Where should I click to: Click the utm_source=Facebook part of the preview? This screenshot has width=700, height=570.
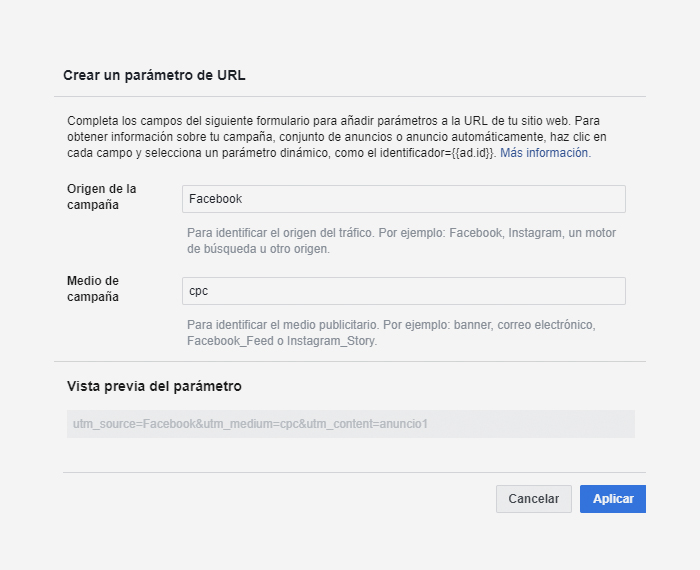click(133, 424)
